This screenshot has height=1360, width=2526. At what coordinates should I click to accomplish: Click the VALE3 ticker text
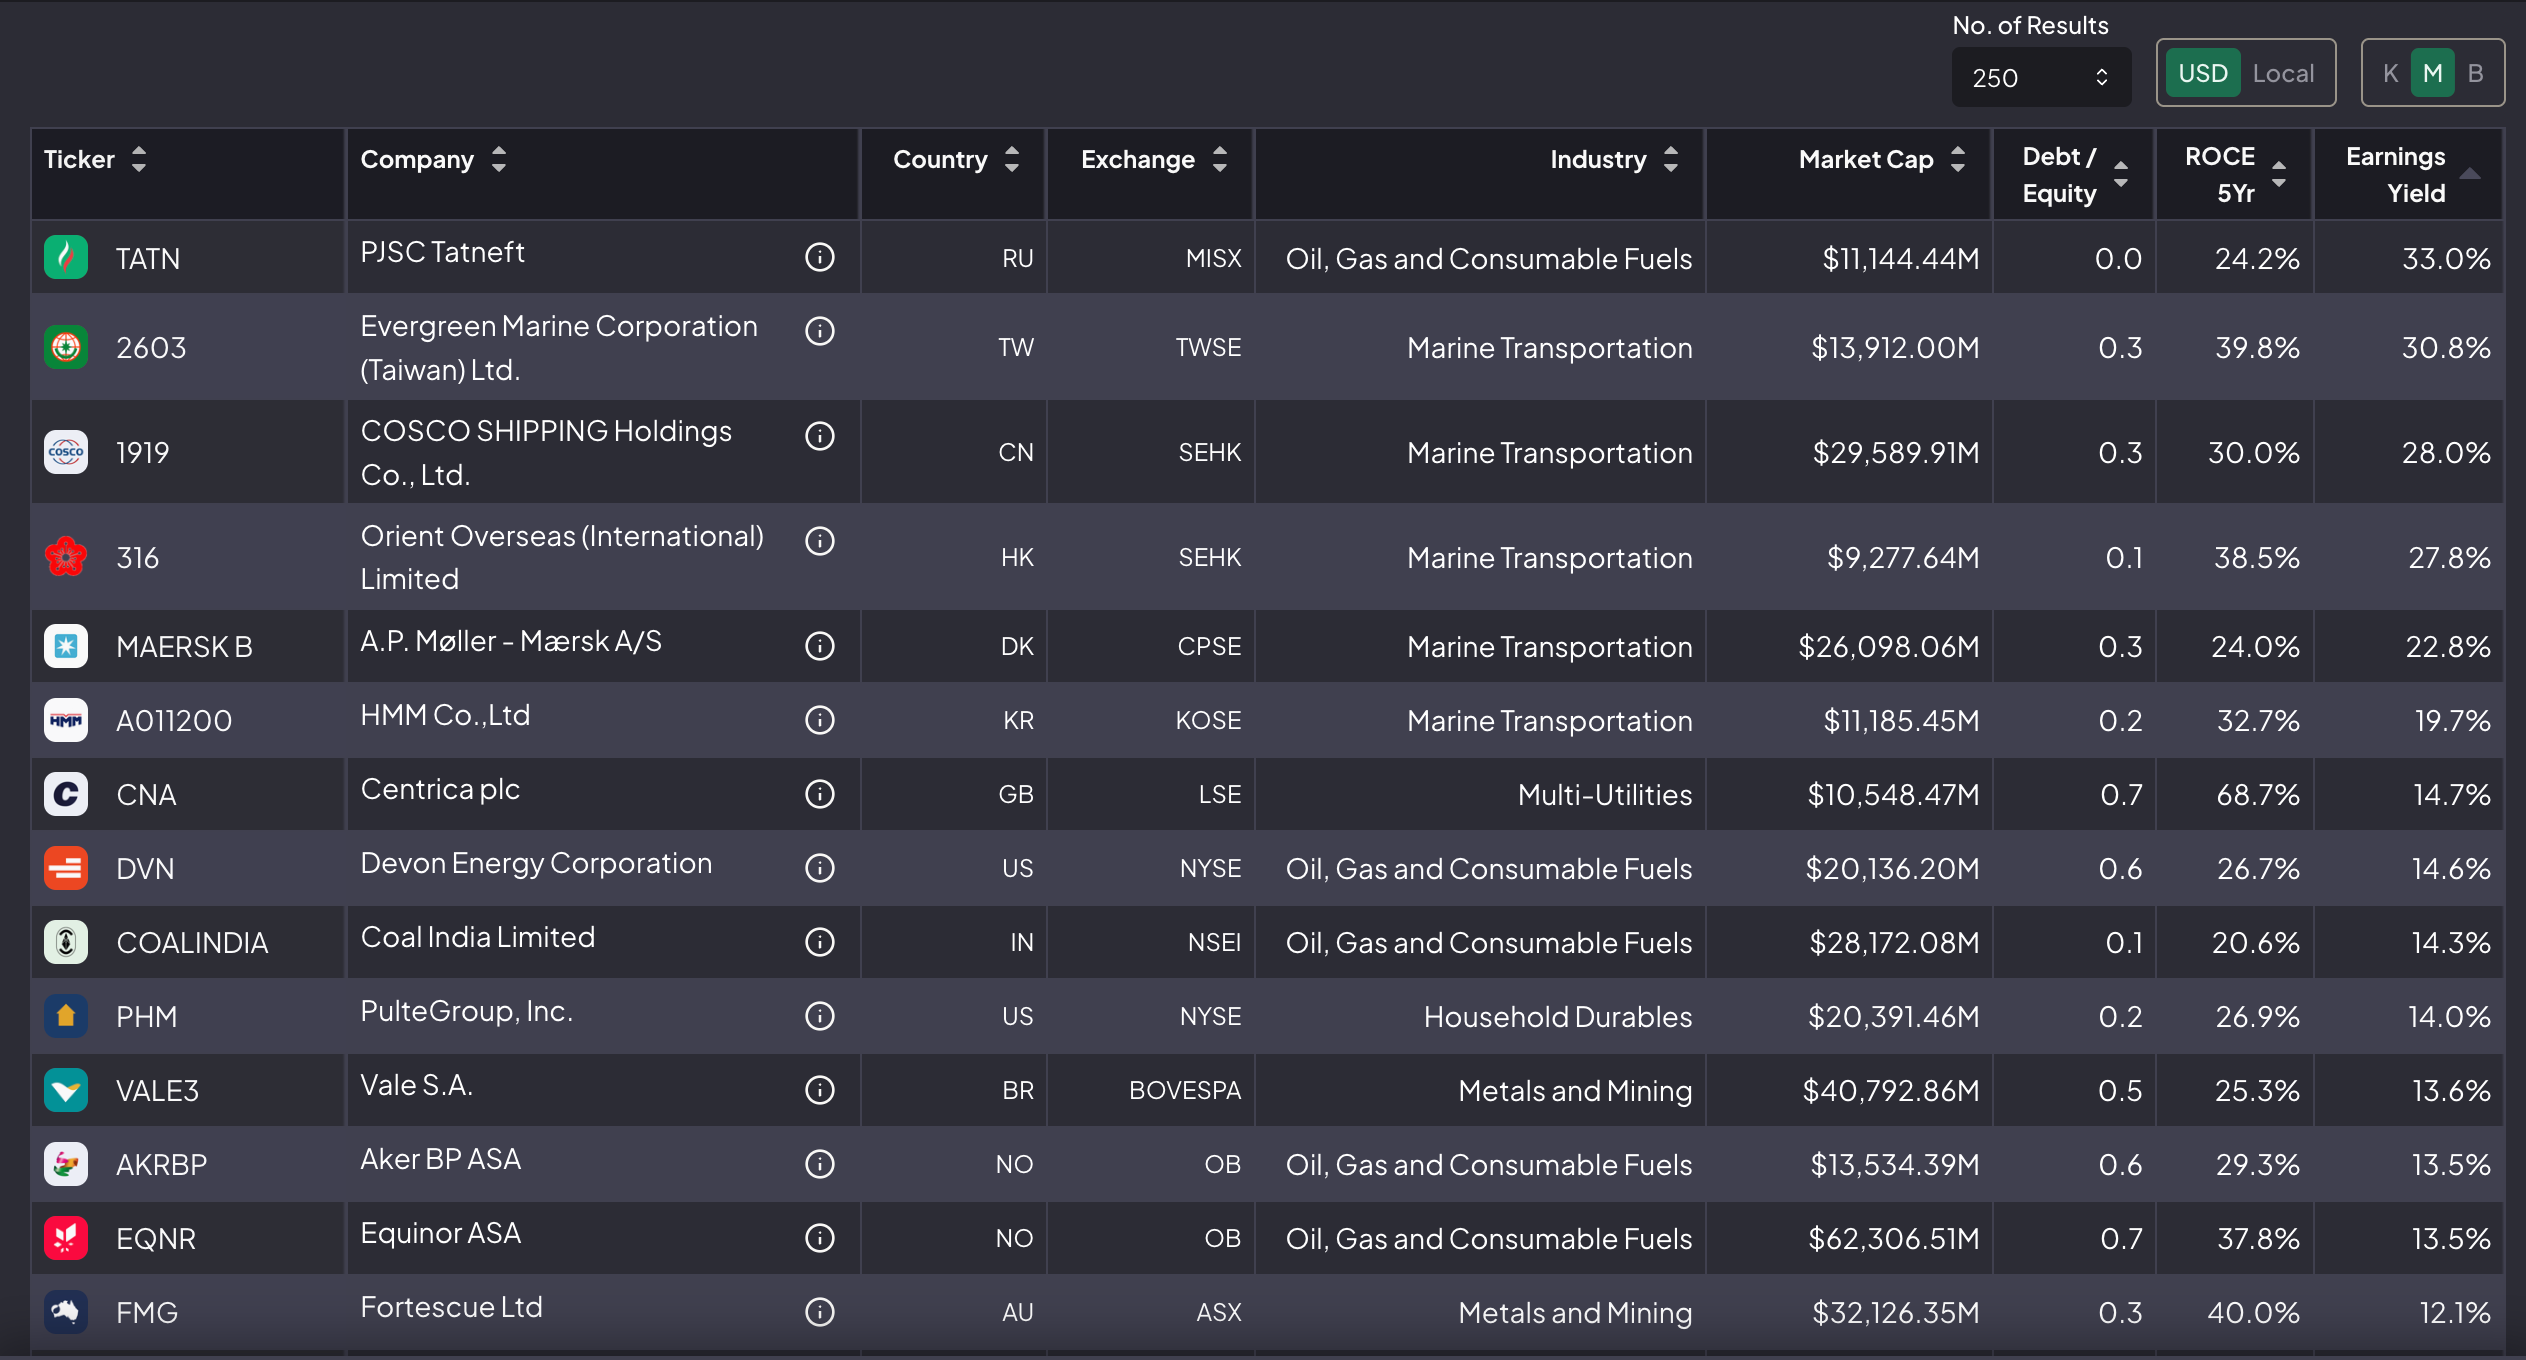coord(157,1091)
